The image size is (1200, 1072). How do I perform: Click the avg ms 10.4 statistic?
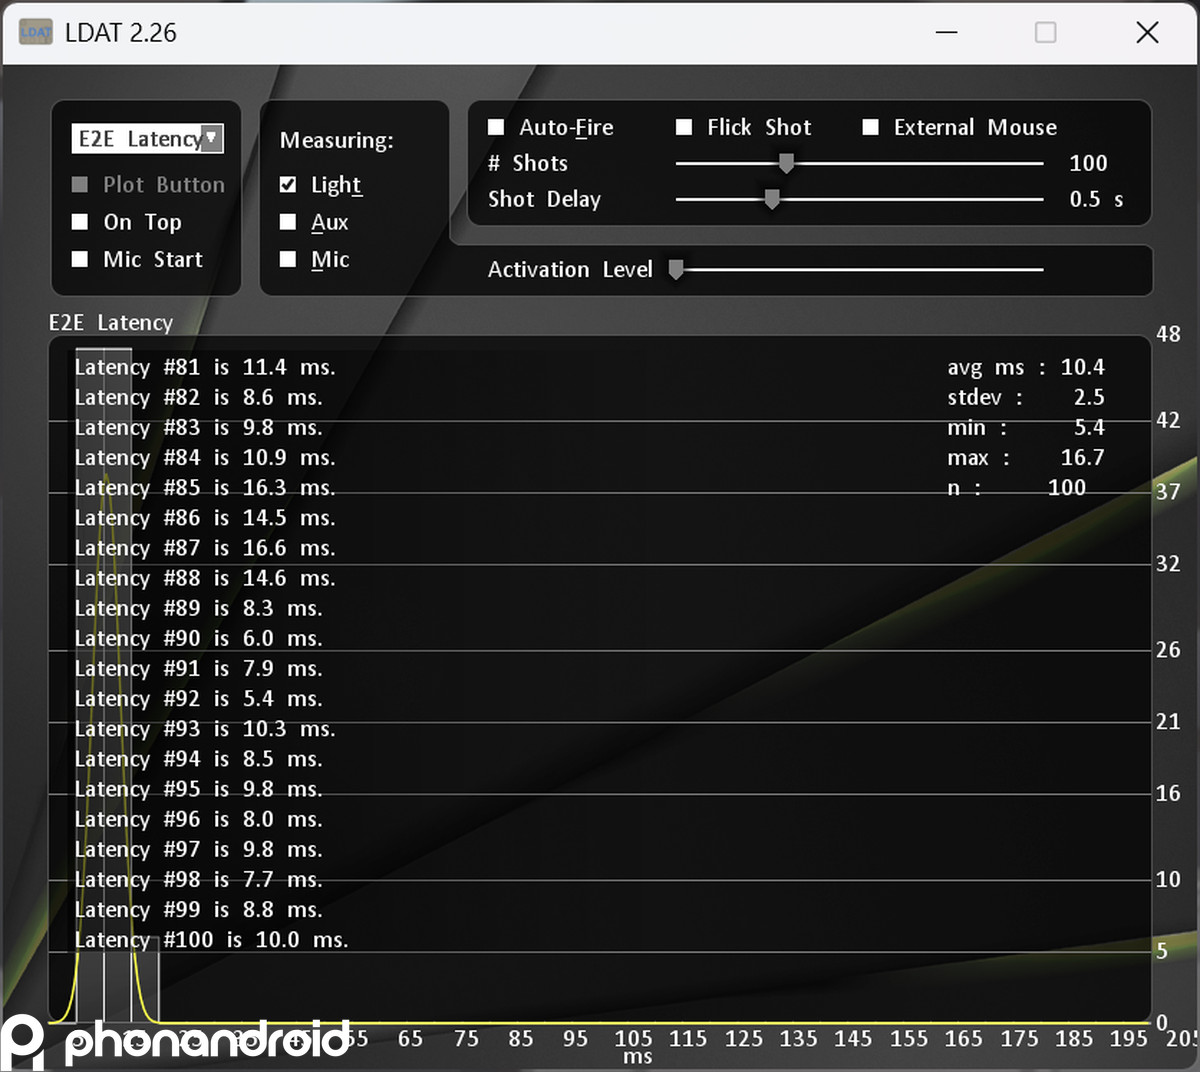[x=1026, y=367]
